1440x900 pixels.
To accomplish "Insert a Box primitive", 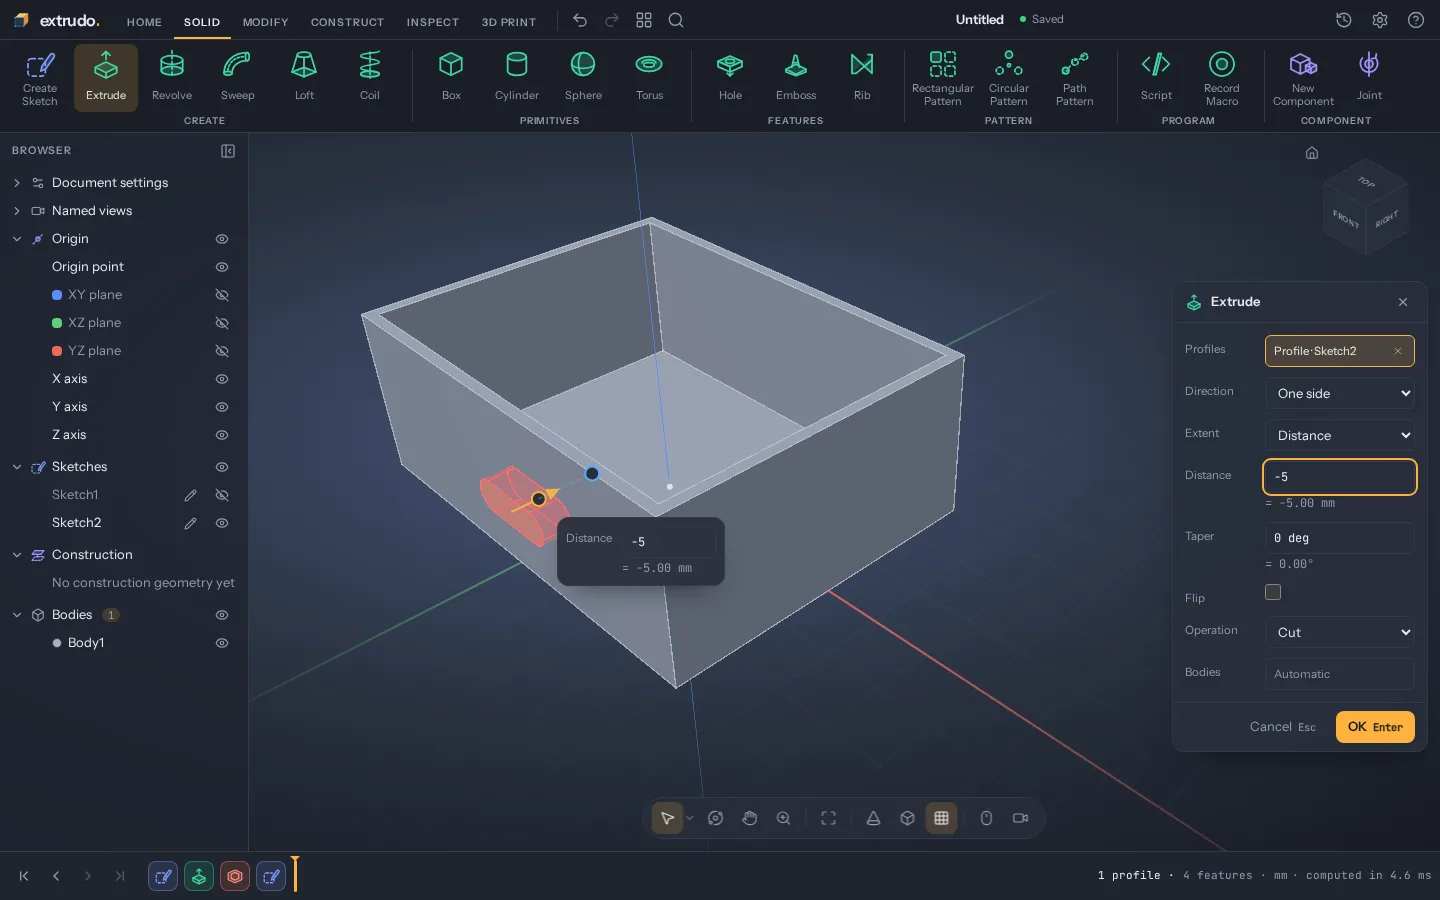I will point(451,77).
